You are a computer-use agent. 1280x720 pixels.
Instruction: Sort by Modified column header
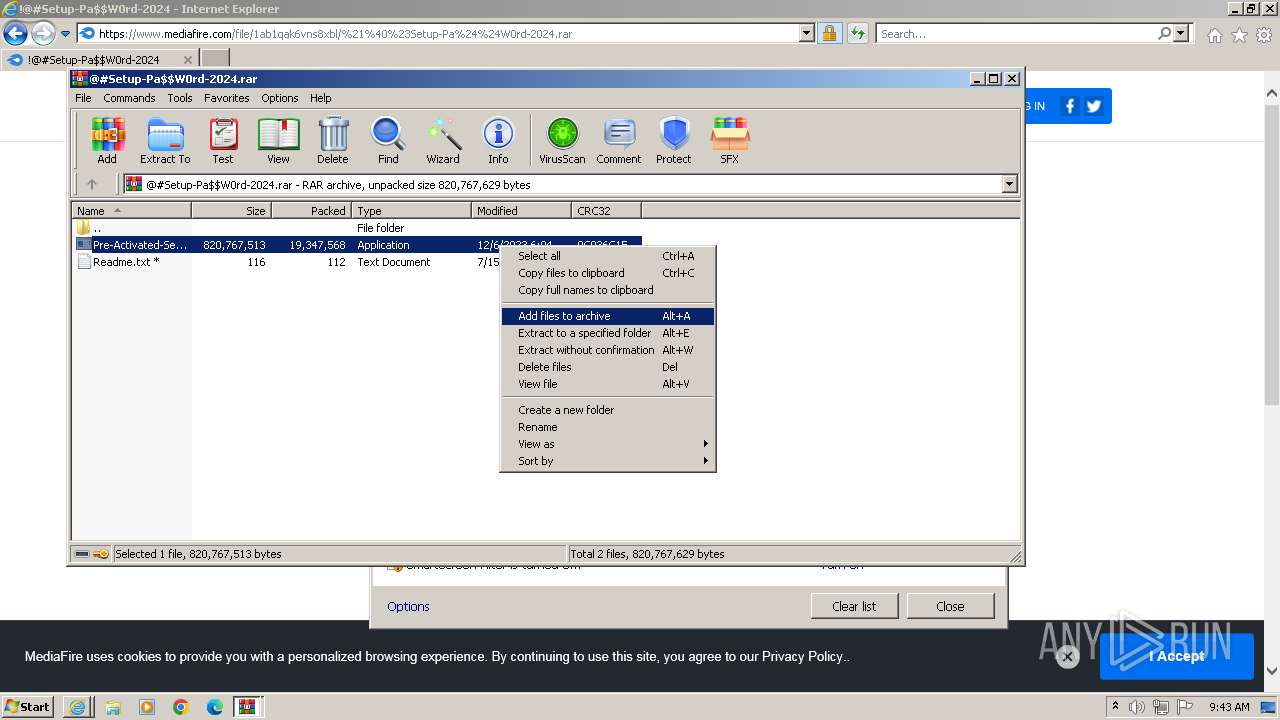tap(521, 210)
